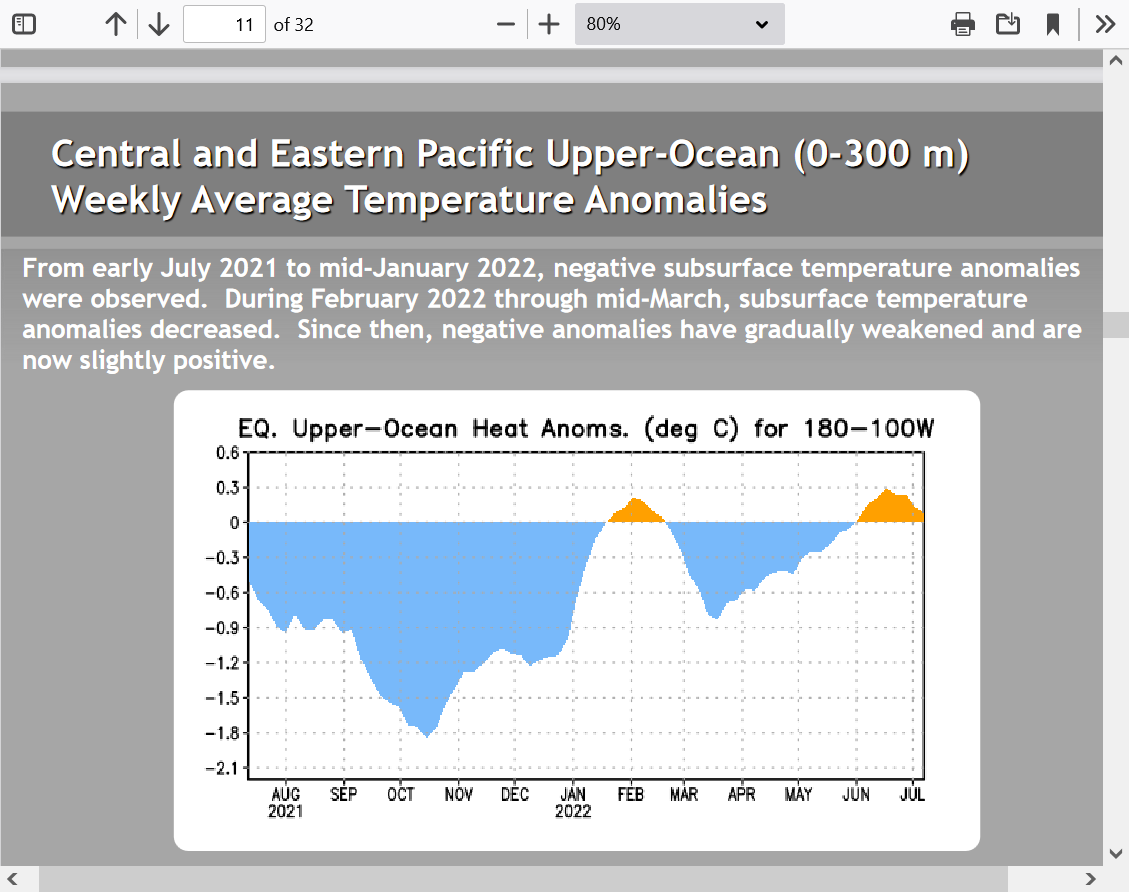Viewport: 1129px width, 892px height.
Task: Open the 80% zoom level dropdown
Action: (679, 24)
